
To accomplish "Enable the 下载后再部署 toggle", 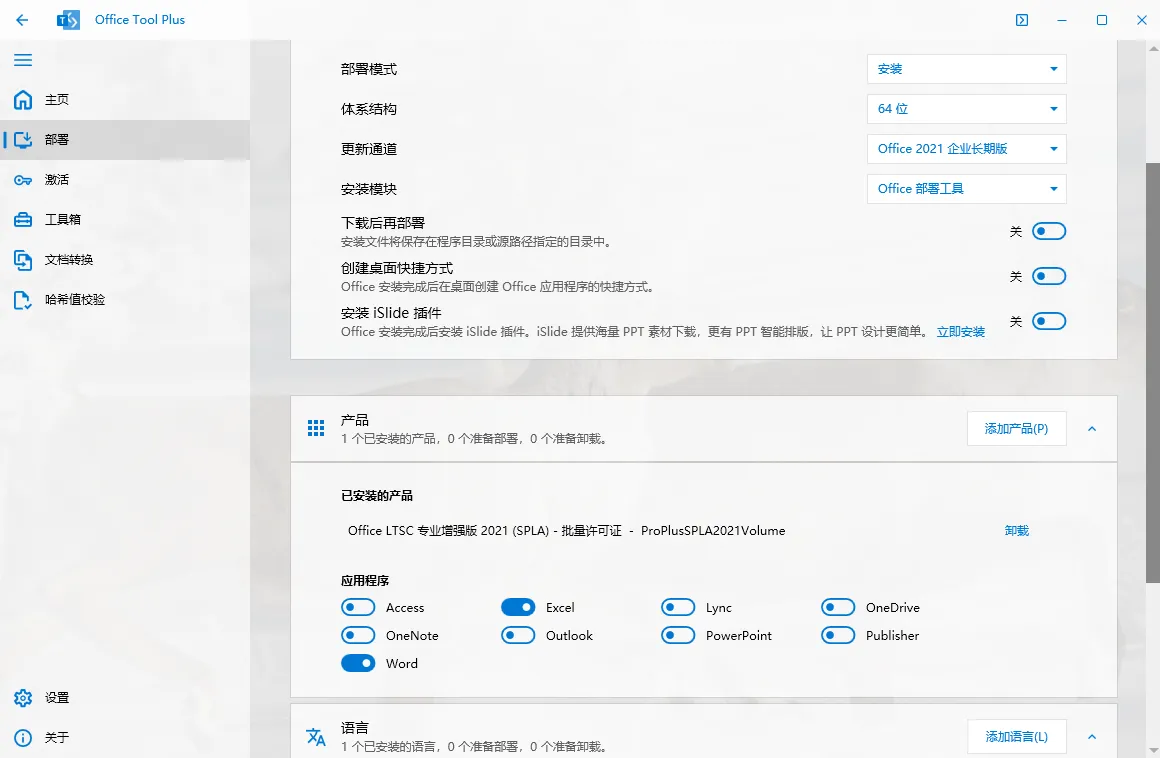I will (x=1049, y=231).
